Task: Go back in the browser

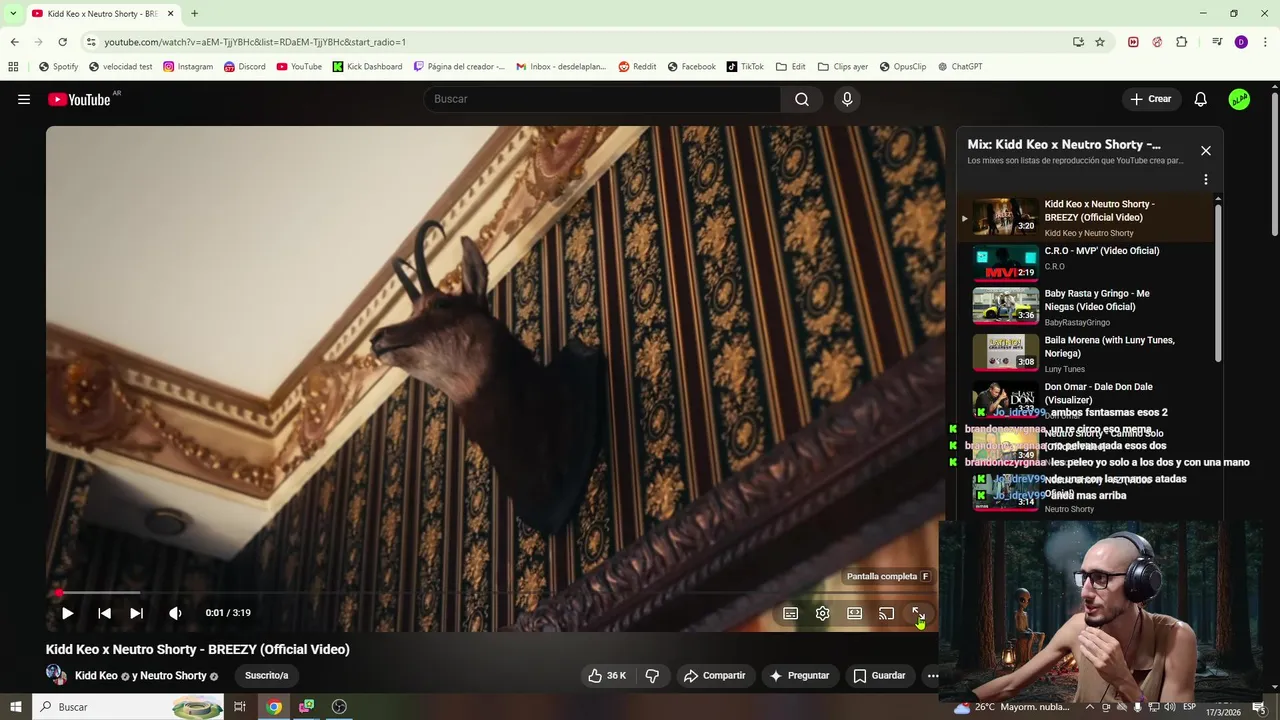Action: (14, 42)
